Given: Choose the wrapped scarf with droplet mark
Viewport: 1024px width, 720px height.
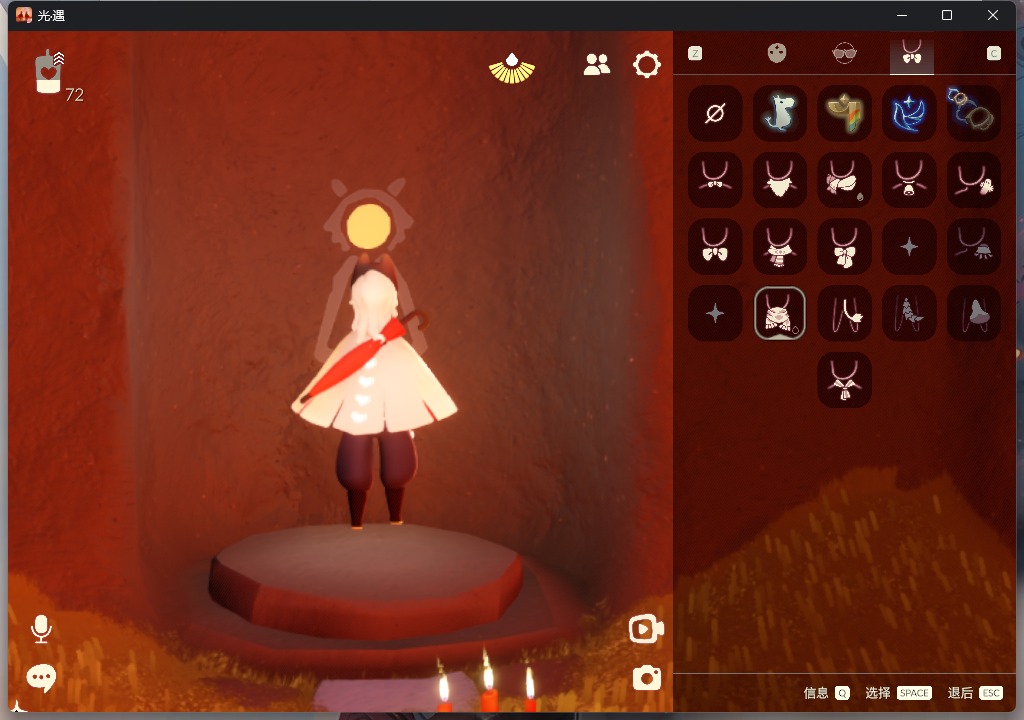Looking at the screenshot, I should pyautogui.click(x=844, y=180).
